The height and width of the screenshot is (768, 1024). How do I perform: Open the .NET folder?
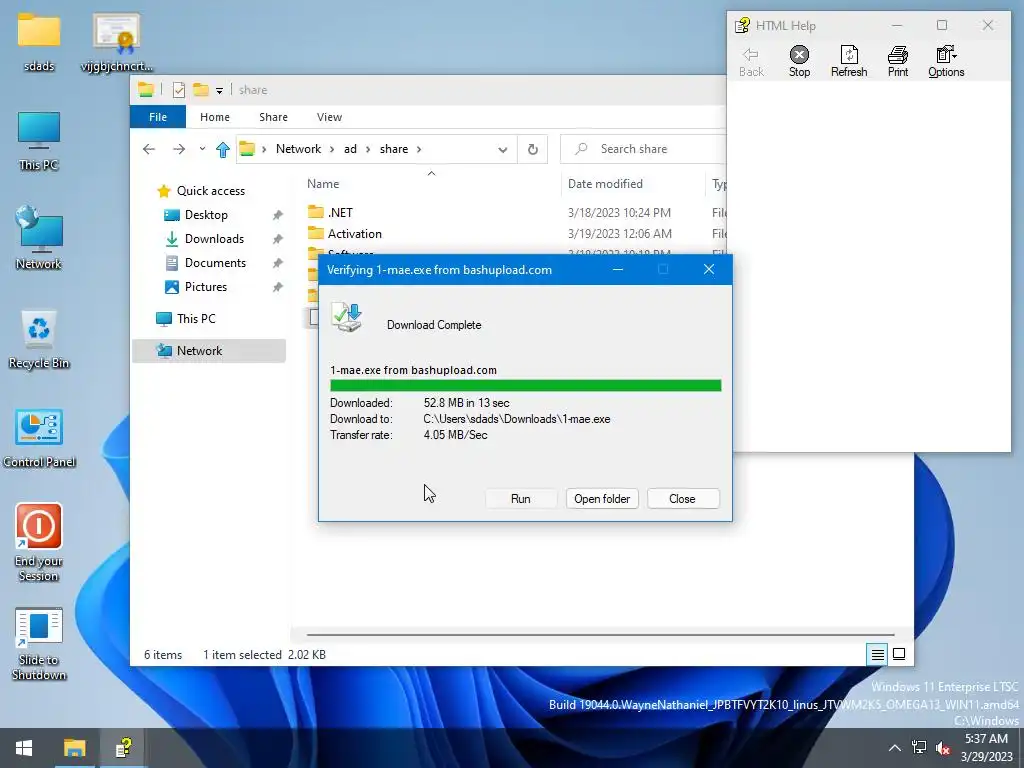point(340,212)
